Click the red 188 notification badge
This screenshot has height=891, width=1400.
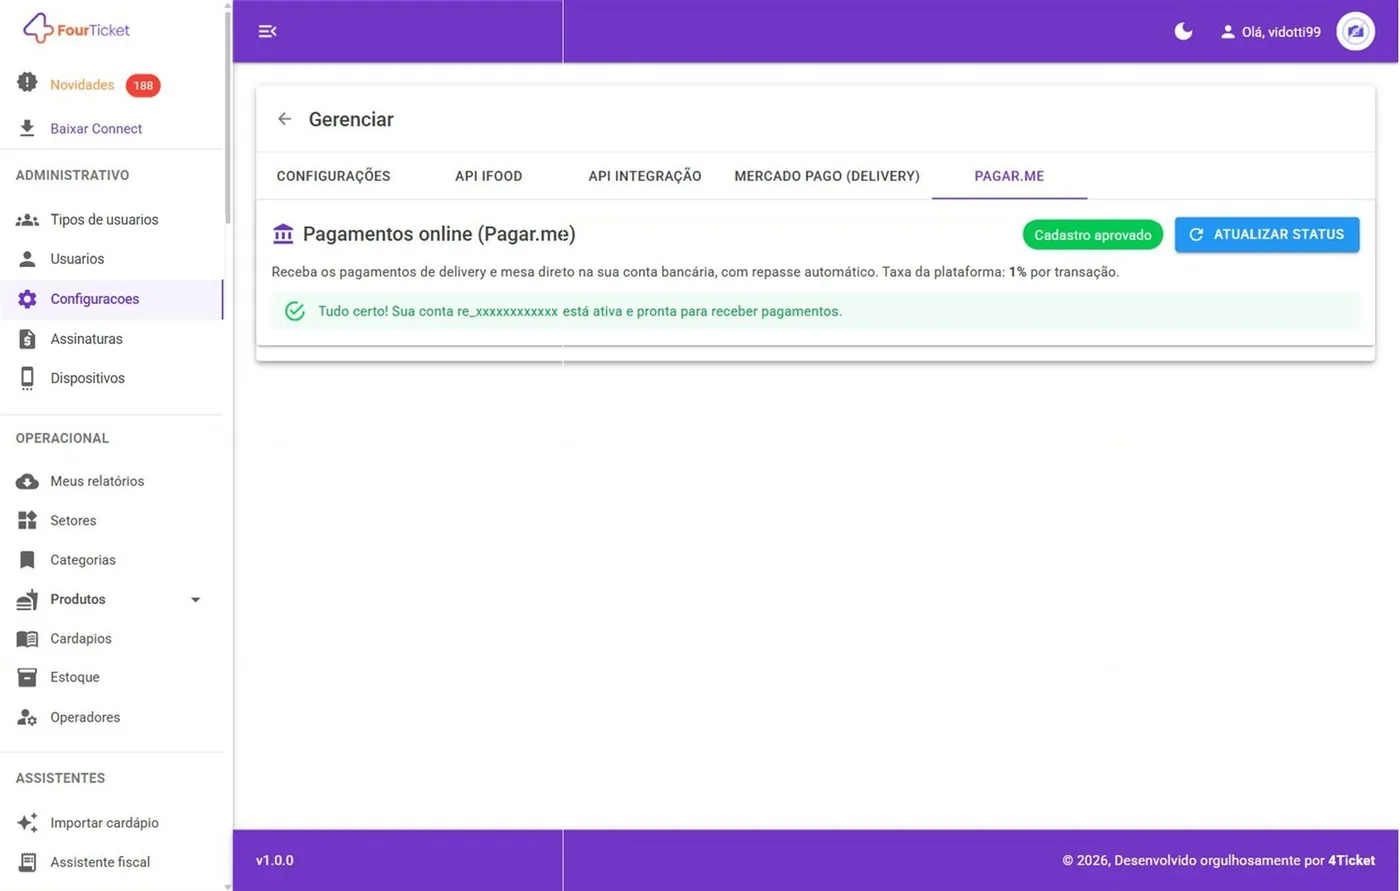(x=143, y=85)
